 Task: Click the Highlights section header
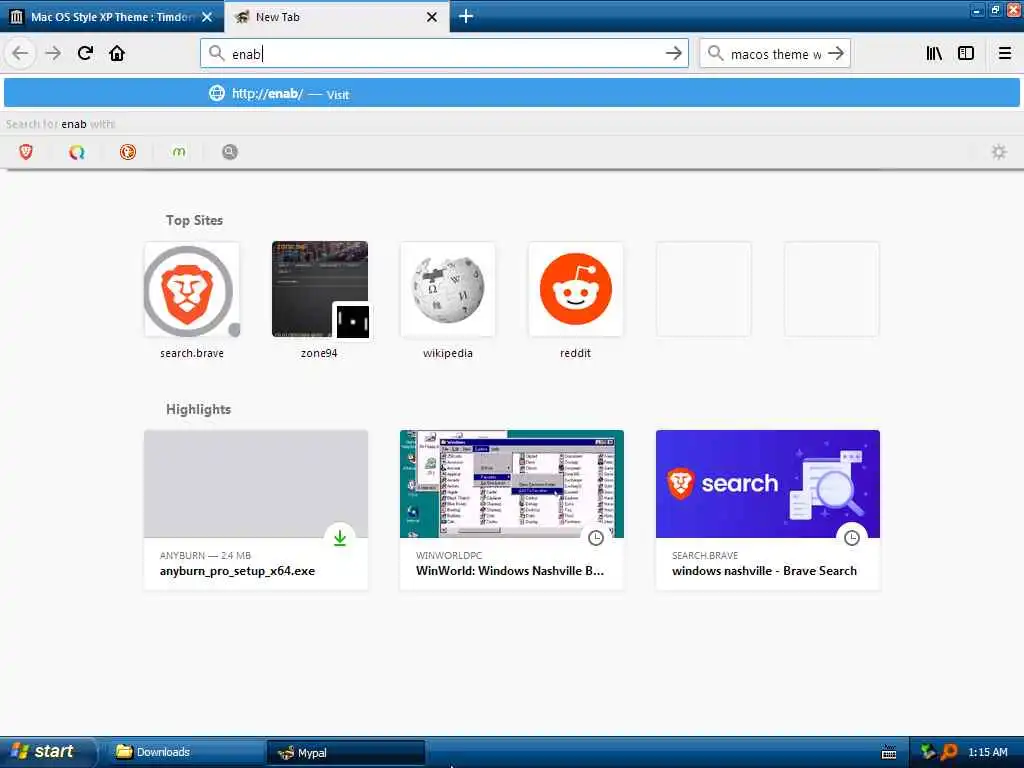point(198,409)
